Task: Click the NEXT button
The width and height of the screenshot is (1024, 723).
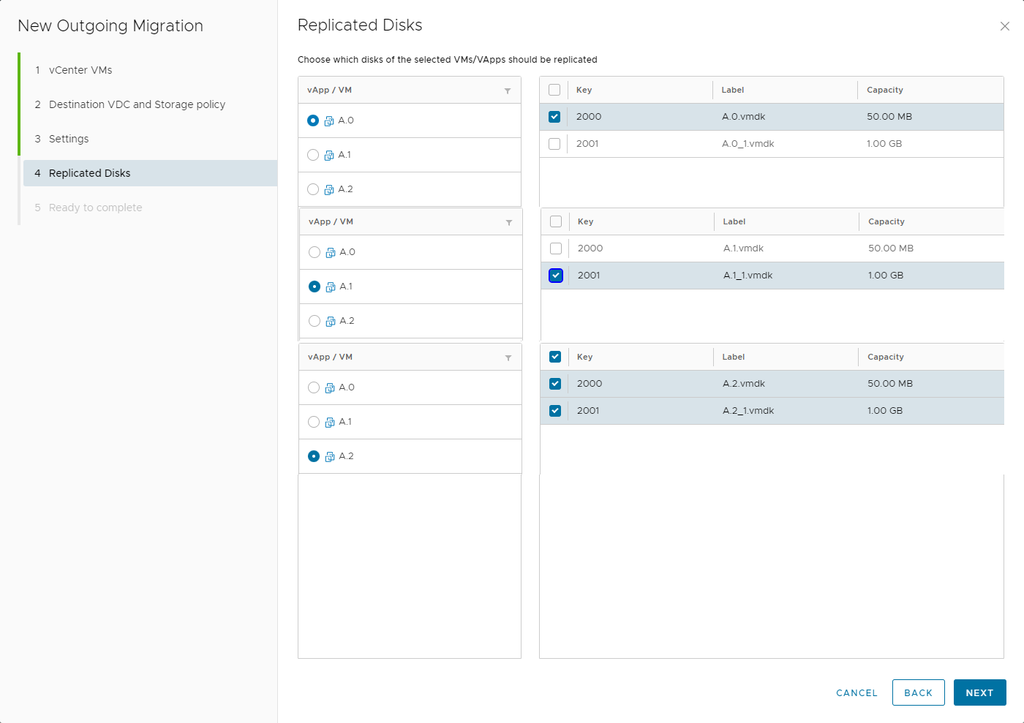Action: pos(979,693)
